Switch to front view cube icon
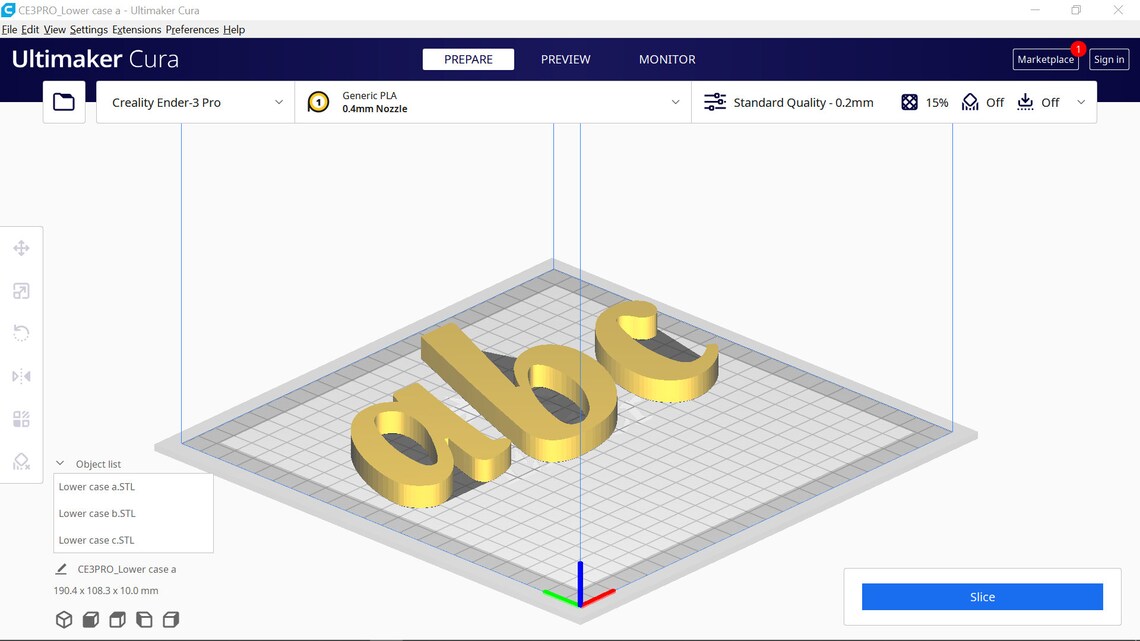 pyautogui.click(x=90, y=619)
